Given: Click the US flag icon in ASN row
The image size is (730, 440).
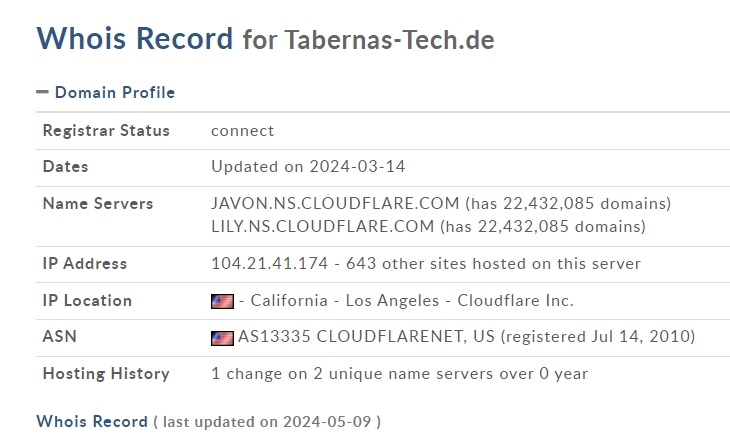Looking at the screenshot, I should (x=222, y=338).
